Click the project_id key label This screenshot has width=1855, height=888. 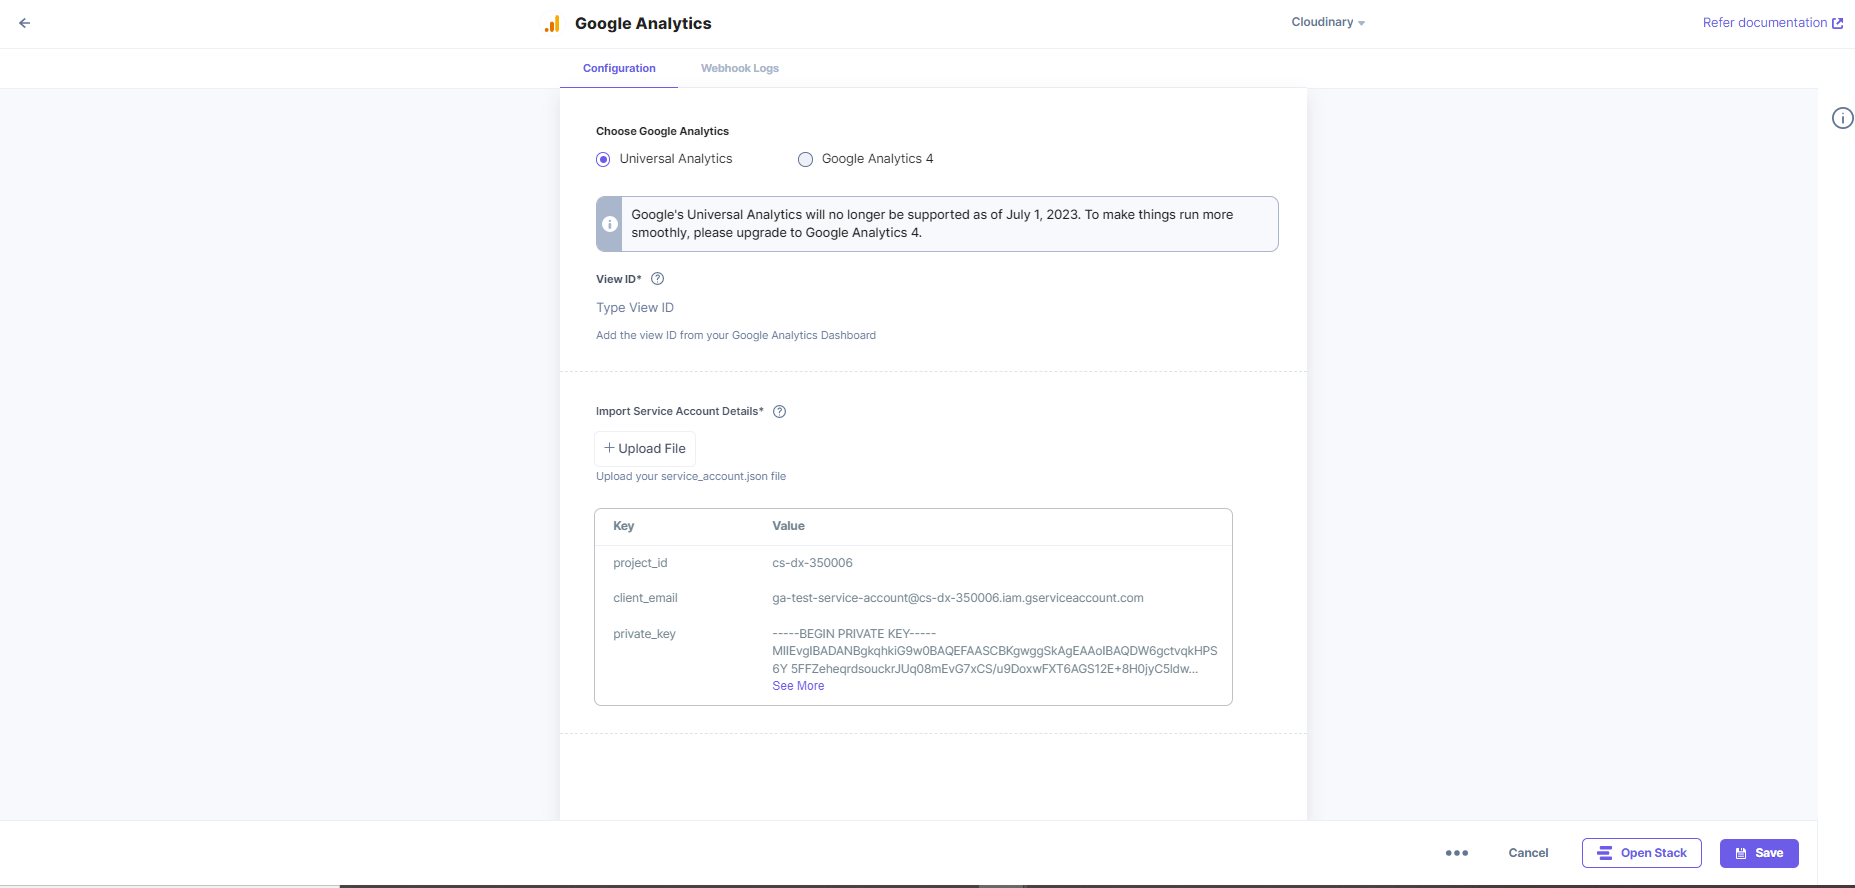click(640, 563)
